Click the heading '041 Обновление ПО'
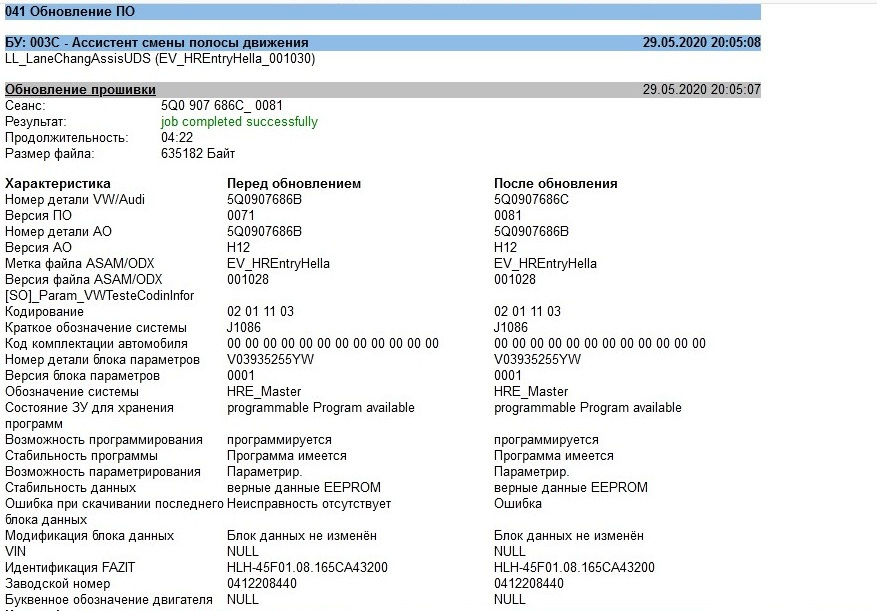Image resolution: width=877 pixels, height=611 pixels. tap(70, 11)
